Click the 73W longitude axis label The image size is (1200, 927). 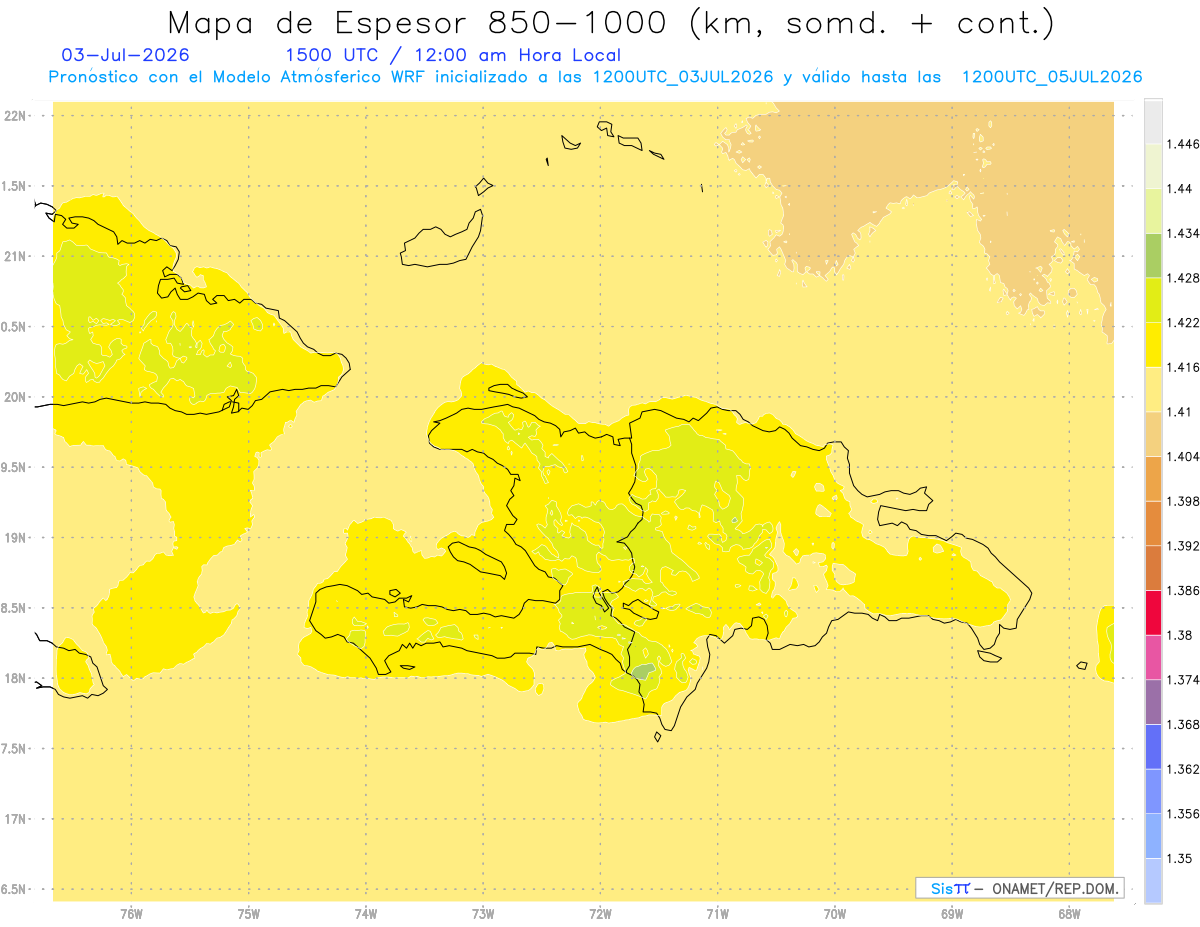[483, 913]
